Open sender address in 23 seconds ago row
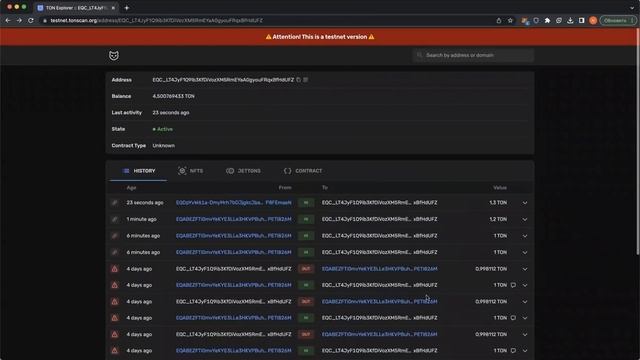 233,202
